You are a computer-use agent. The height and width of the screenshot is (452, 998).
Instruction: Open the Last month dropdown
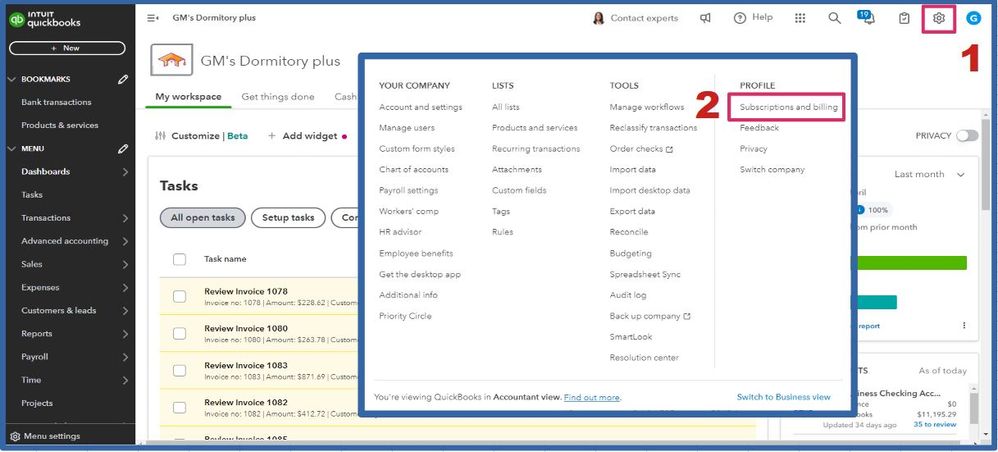click(929, 174)
